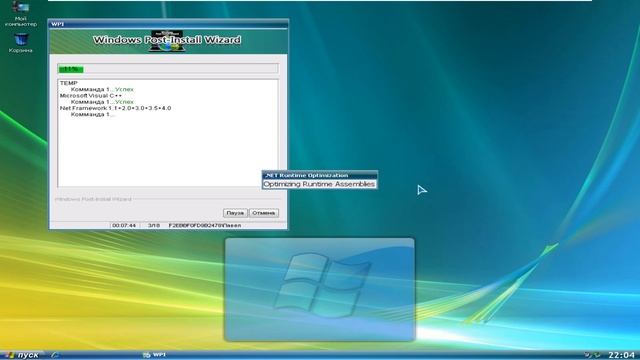The height and width of the screenshot is (360, 640).
Task: Click the Комманда 1 line under Net Framework
Action: point(93,114)
